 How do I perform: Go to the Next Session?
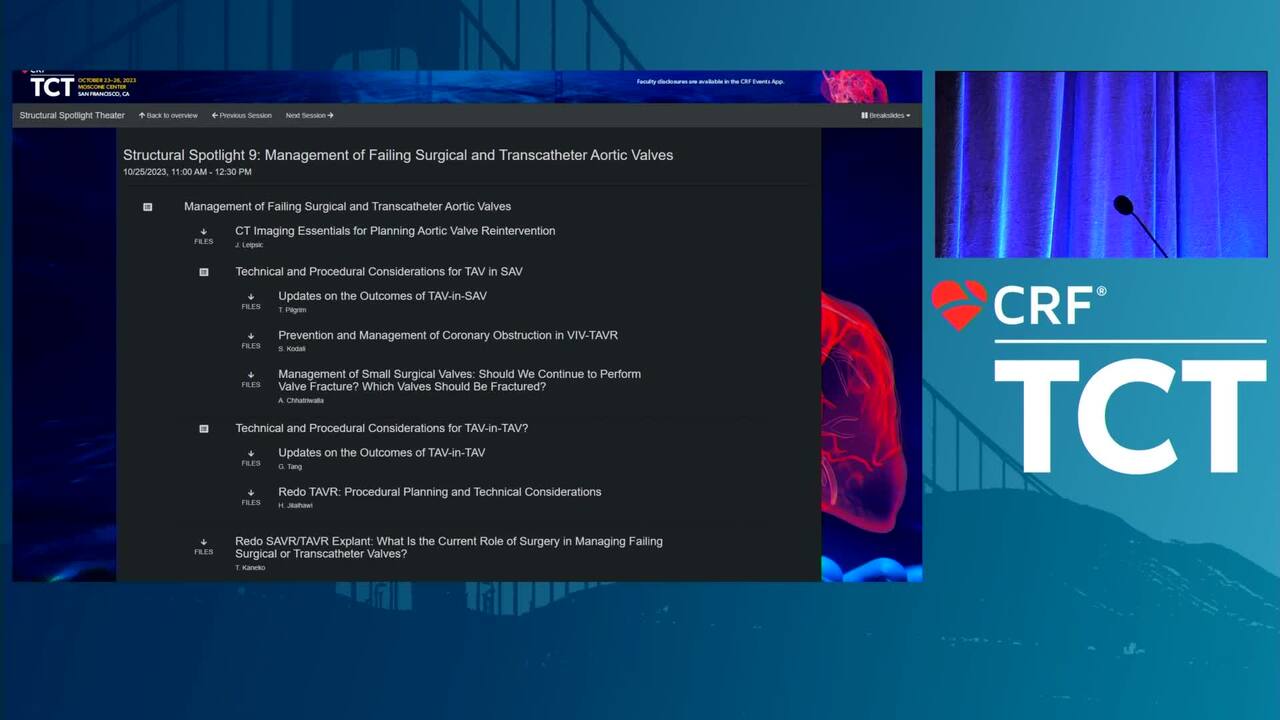coord(309,116)
